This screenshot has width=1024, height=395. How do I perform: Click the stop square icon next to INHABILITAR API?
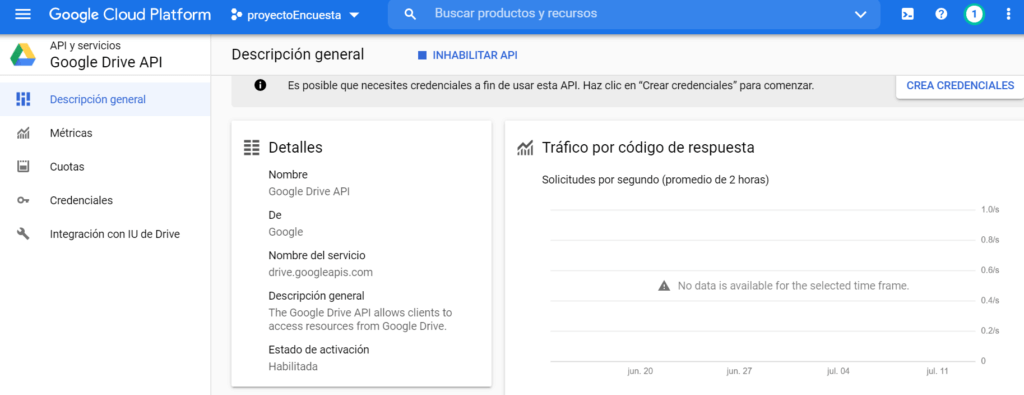pyautogui.click(x=422, y=55)
